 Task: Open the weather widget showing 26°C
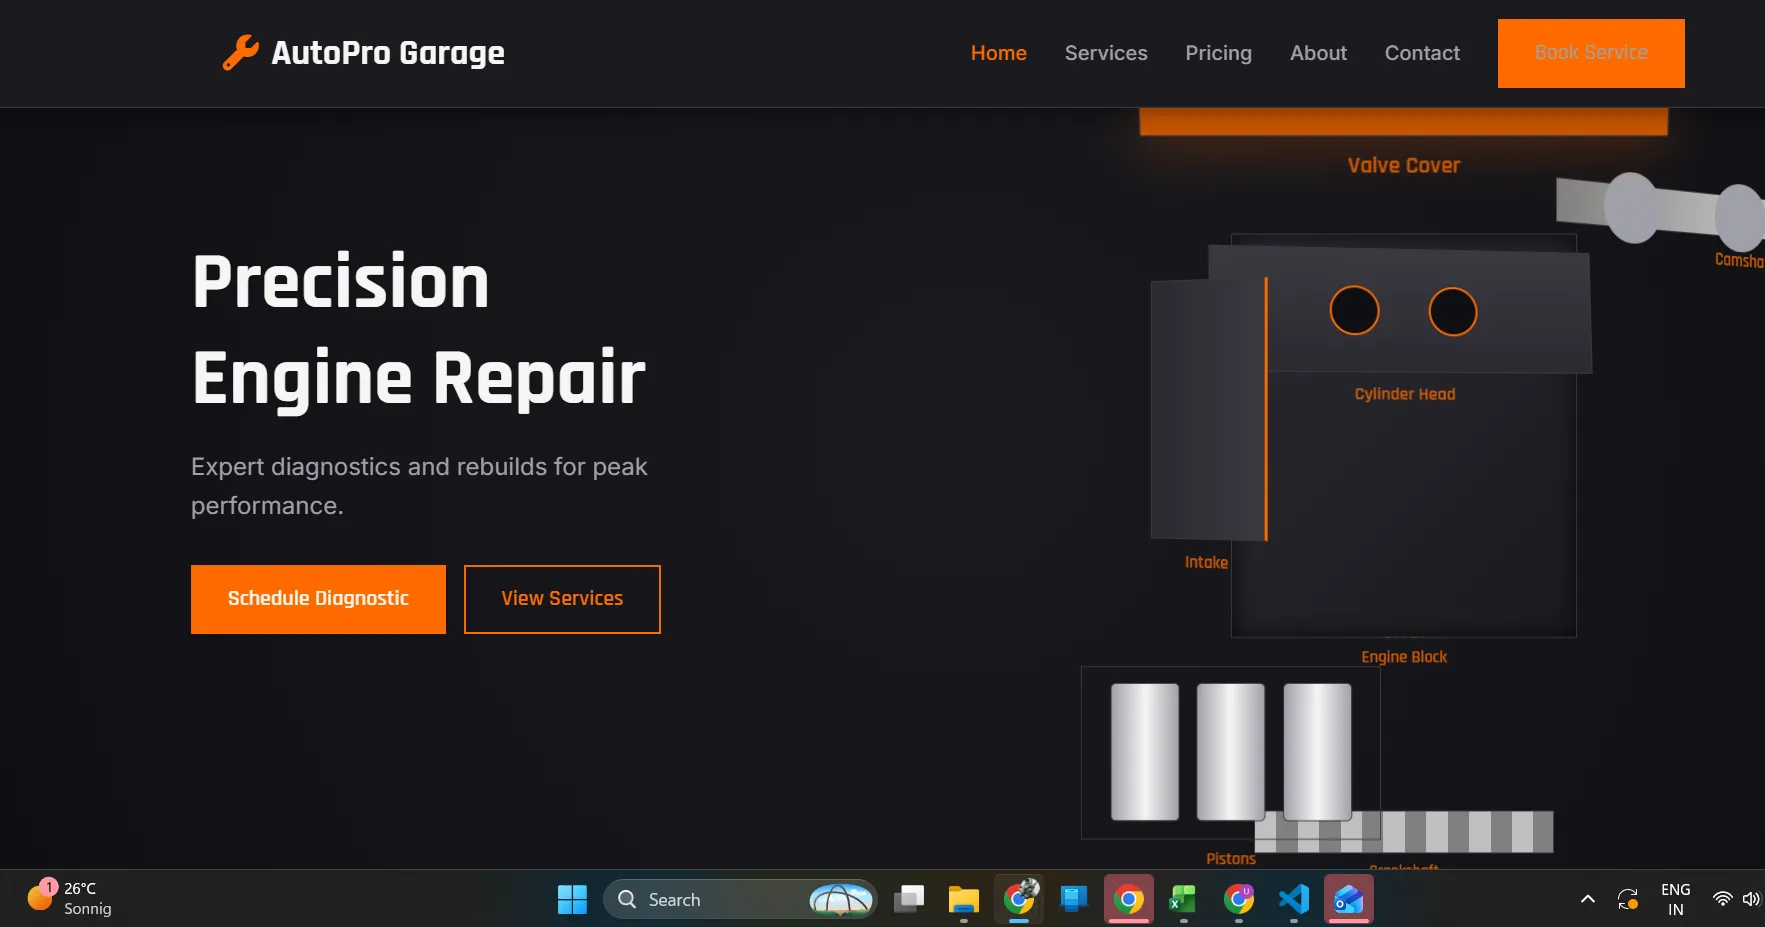coord(70,898)
